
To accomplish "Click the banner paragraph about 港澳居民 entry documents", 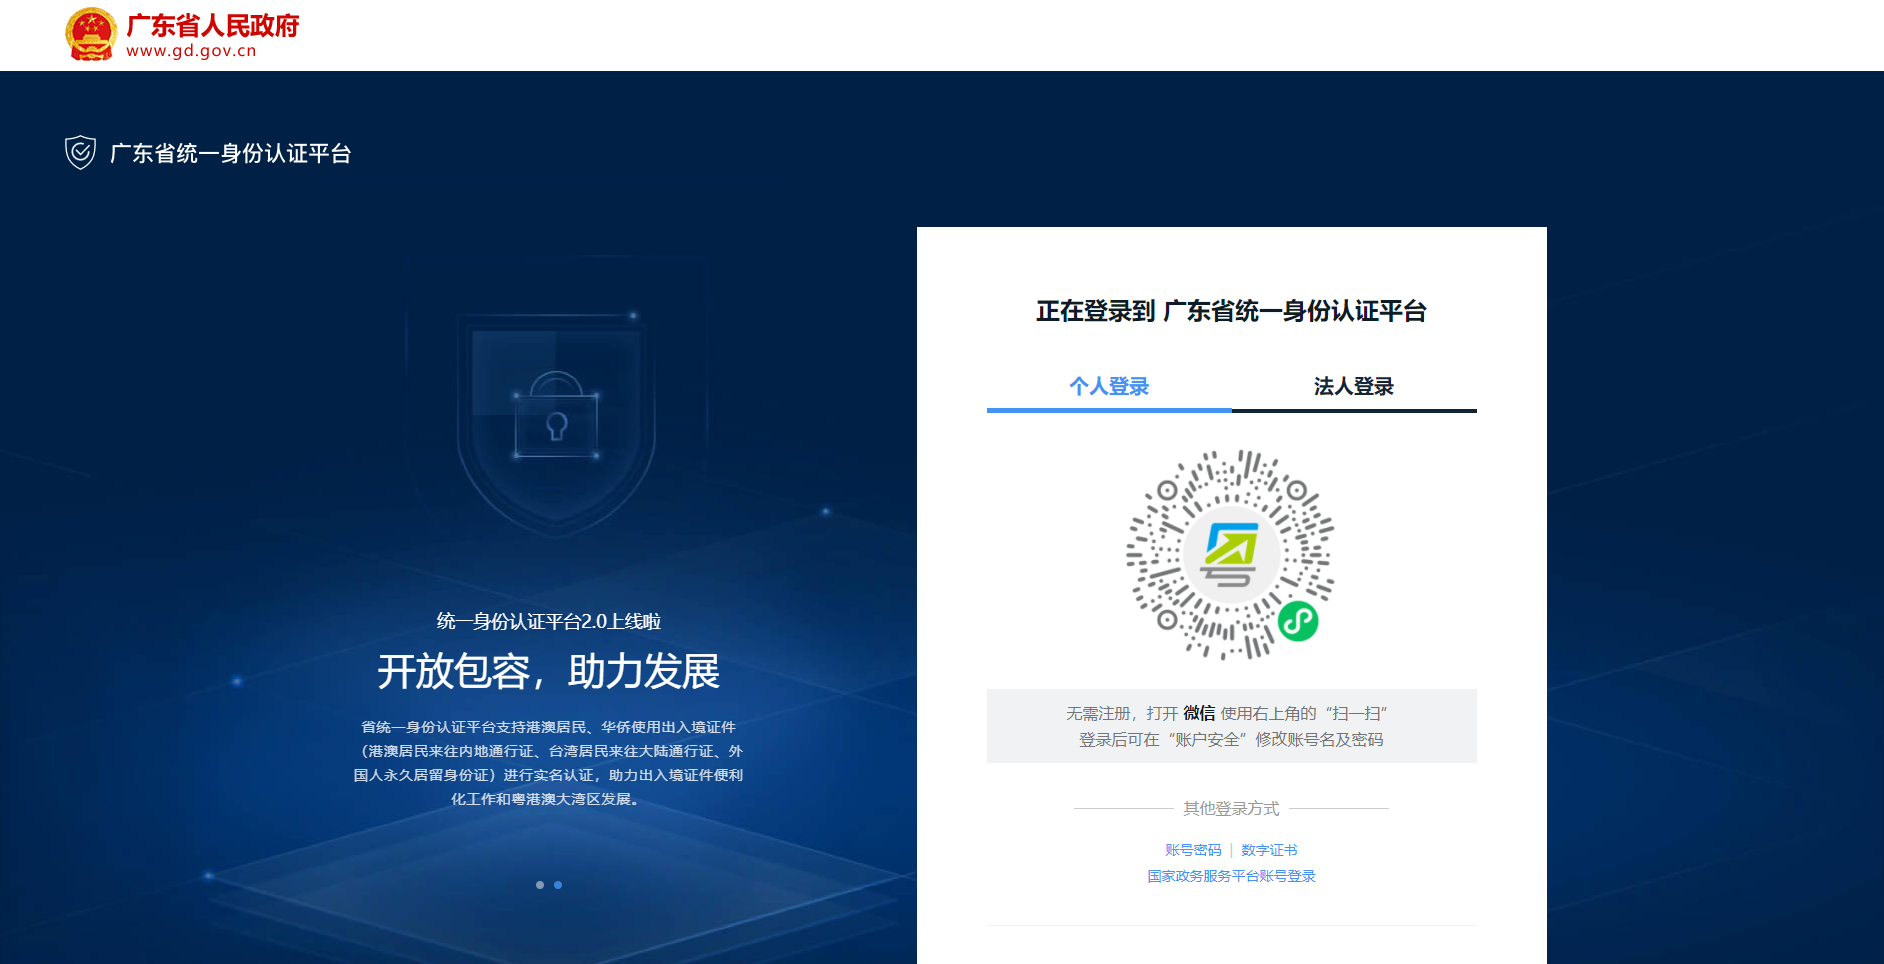I will point(548,763).
